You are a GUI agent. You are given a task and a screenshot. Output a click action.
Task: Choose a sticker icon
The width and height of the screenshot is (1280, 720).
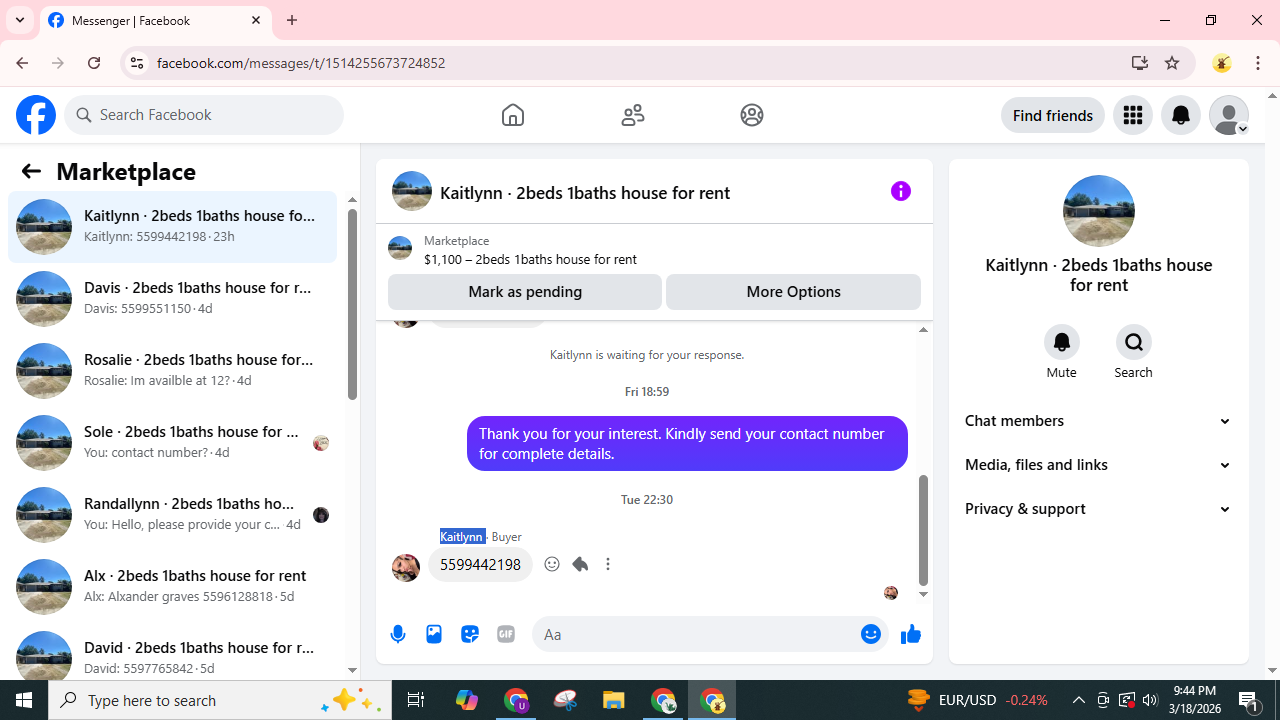[470, 634]
